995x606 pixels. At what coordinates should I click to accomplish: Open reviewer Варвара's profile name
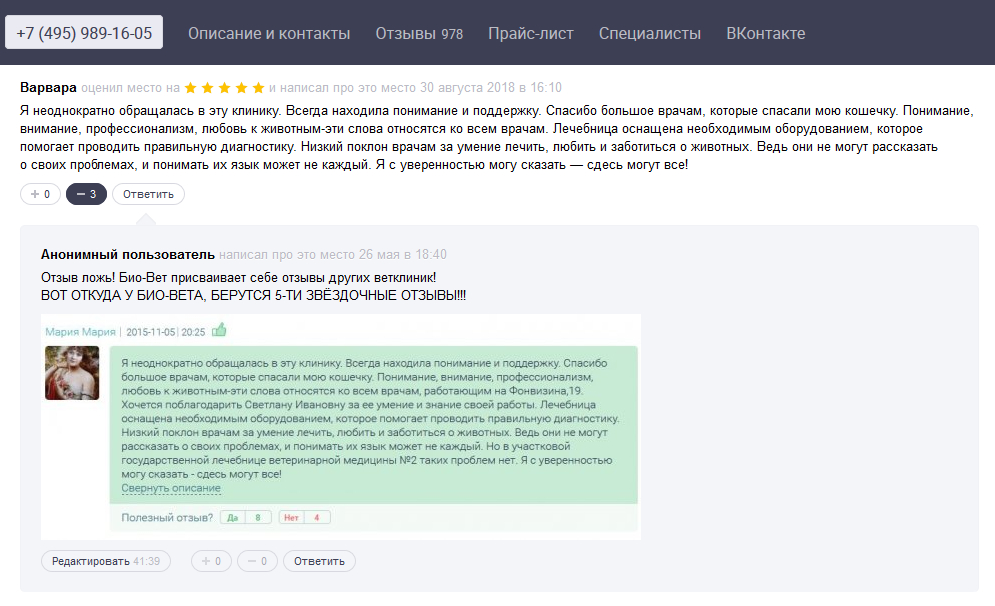(x=48, y=88)
